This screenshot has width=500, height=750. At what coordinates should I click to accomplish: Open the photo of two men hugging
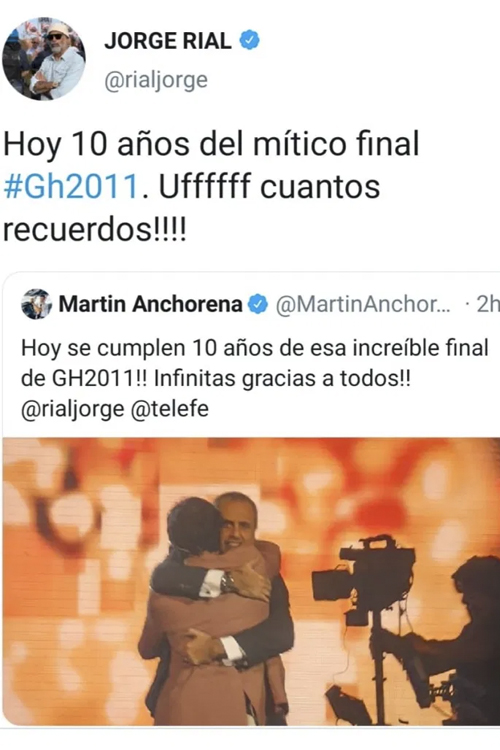pyautogui.click(x=251, y=581)
